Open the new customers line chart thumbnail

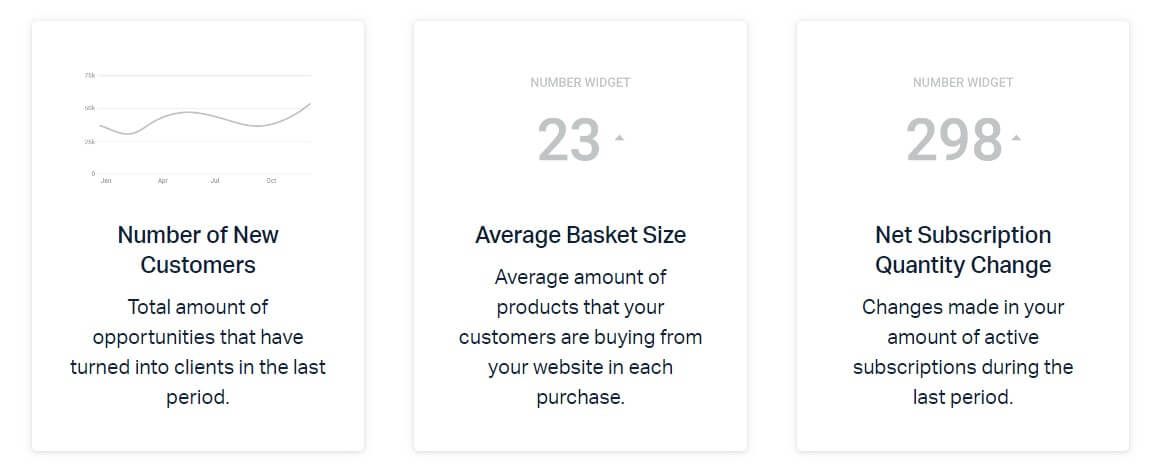[x=198, y=128]
